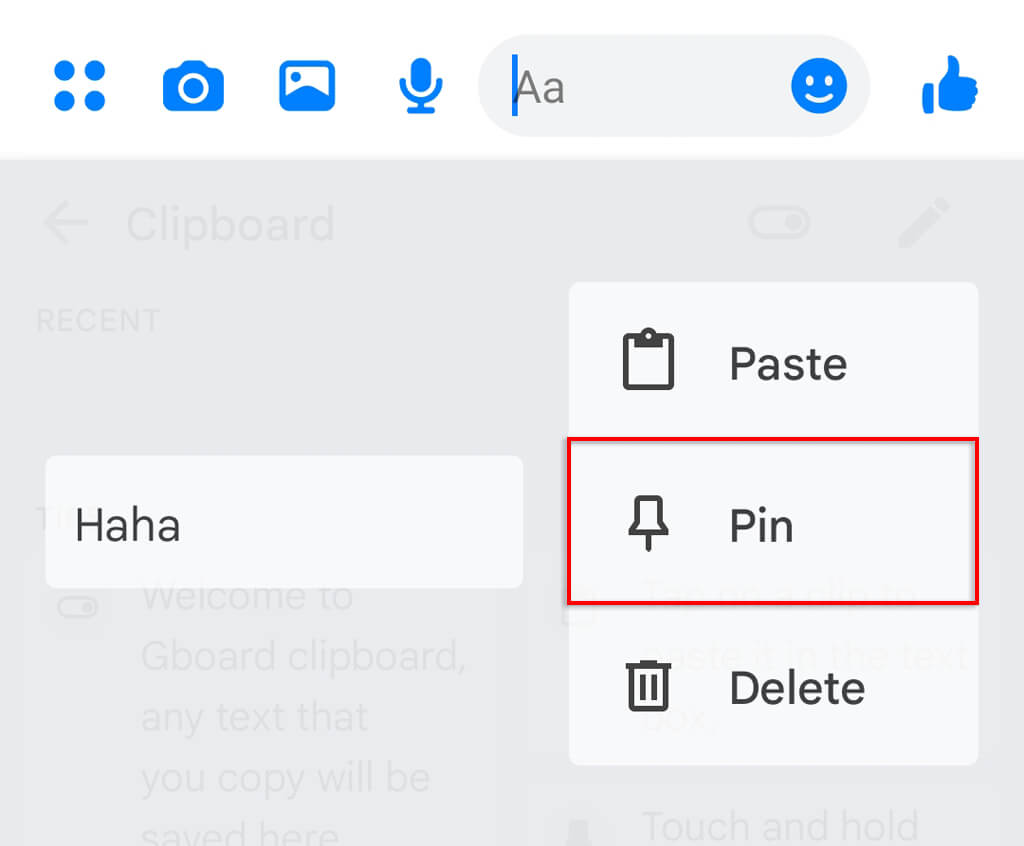Viewport: 1024px width, 846px height.
Task: Go back using the Clipboard arrow
Action: coord(66,224)
